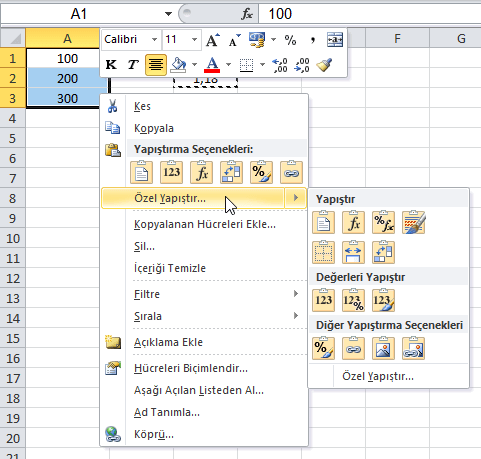Increase font size with large A icon
This screenshot has height=459, width=481.
pos(213,40)
